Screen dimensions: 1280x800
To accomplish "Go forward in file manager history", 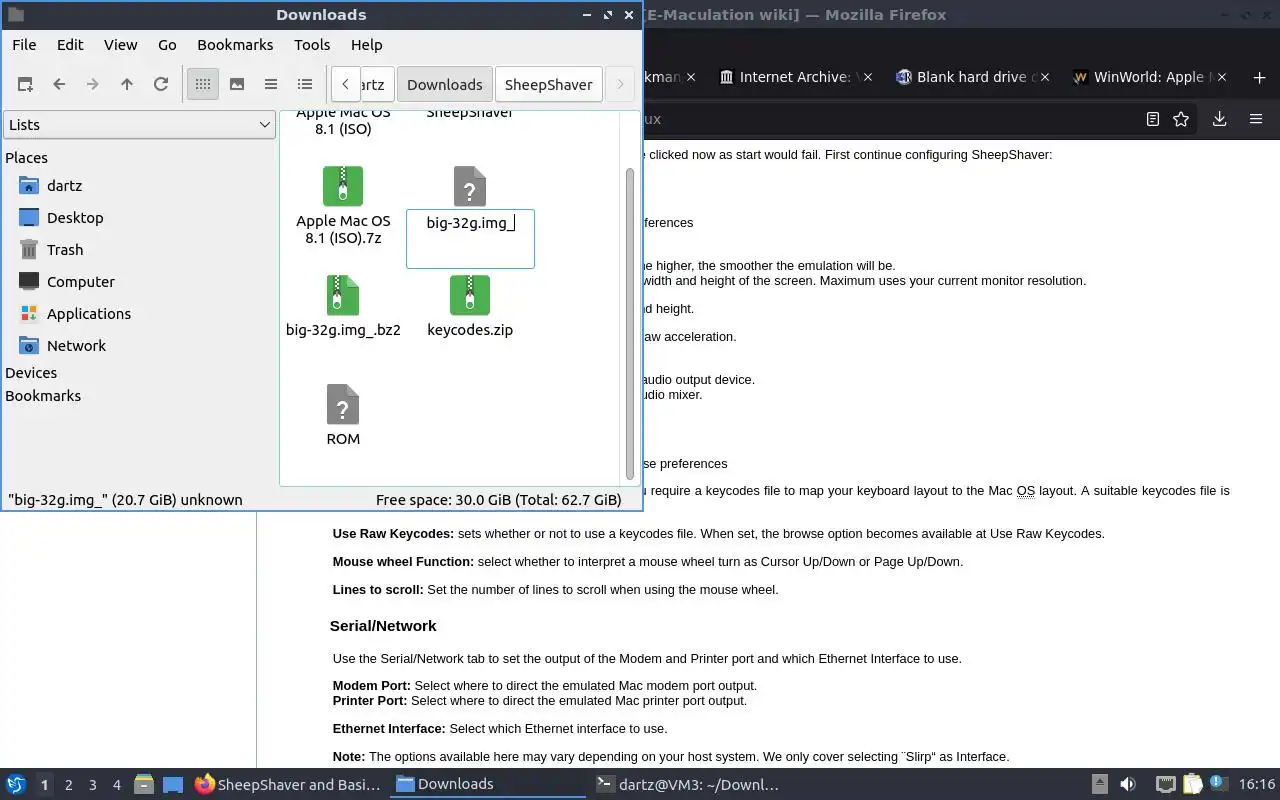I will (x=93, y=85).
